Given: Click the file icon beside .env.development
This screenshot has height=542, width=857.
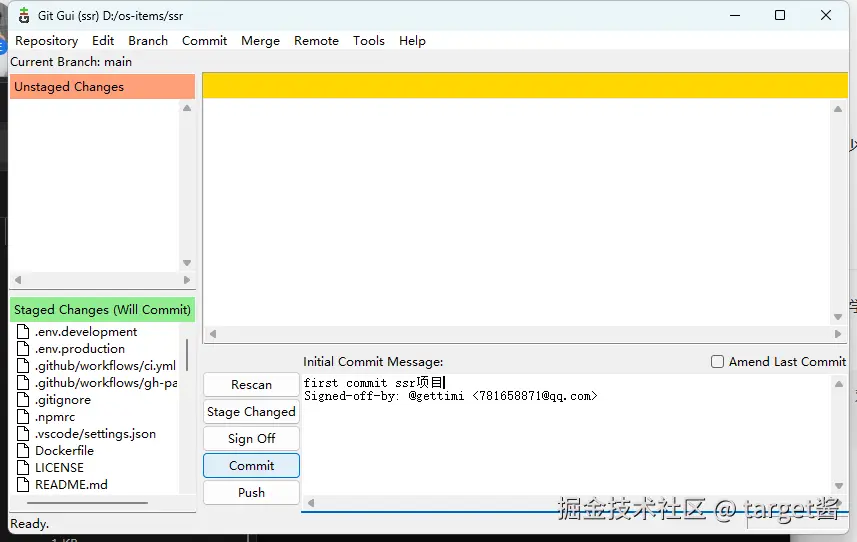Looking at the screenshot, I should pyautogui.click(x=23, y=332).
